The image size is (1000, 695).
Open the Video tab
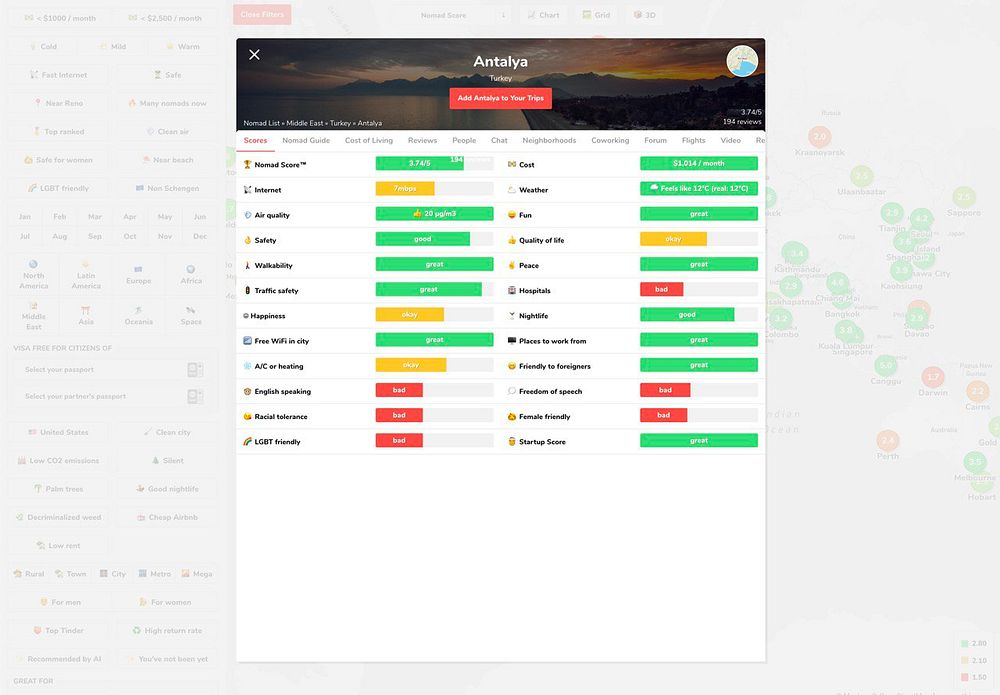[731, 140]
